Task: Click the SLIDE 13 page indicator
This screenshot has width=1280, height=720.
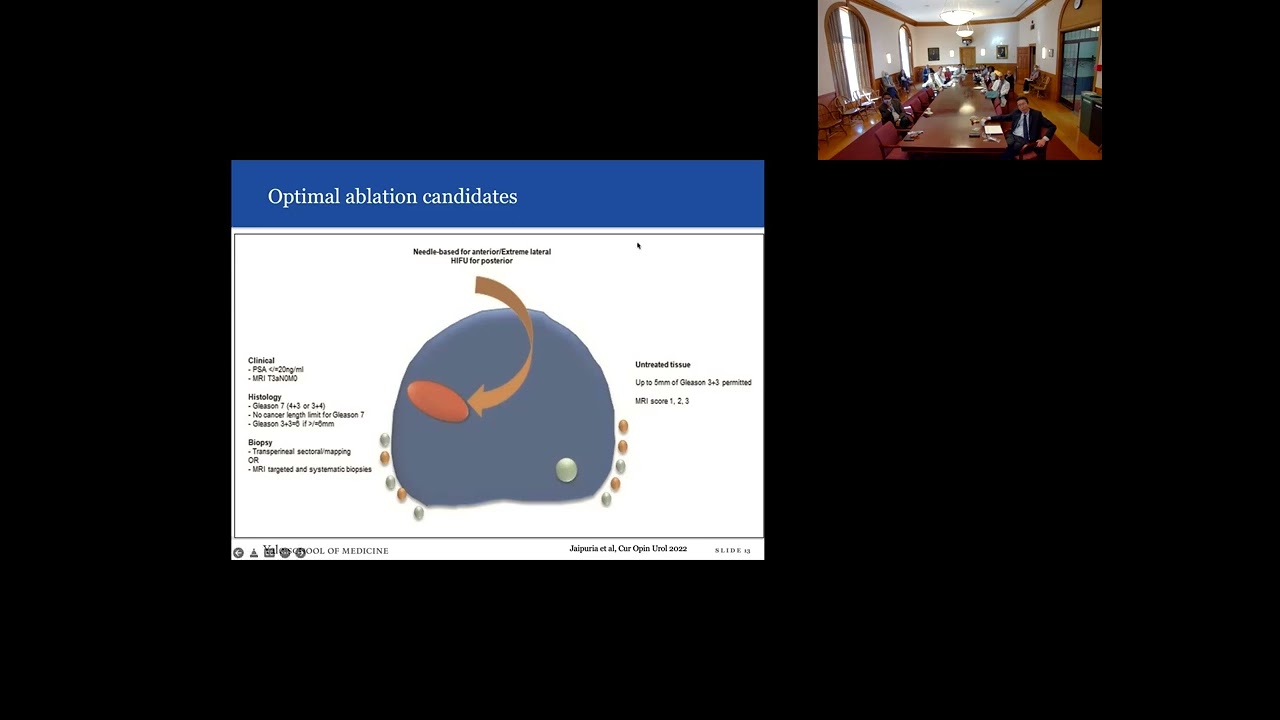Action: 732,550
